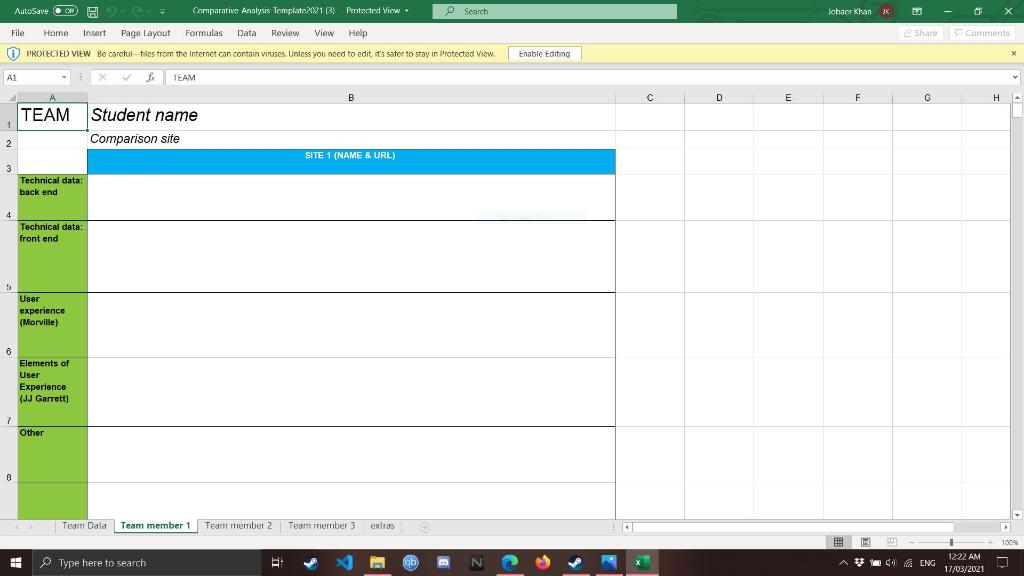Select Page Layout view in the status bar
1024x576 pixels.
pyautogui.click(x=864, y=542)
